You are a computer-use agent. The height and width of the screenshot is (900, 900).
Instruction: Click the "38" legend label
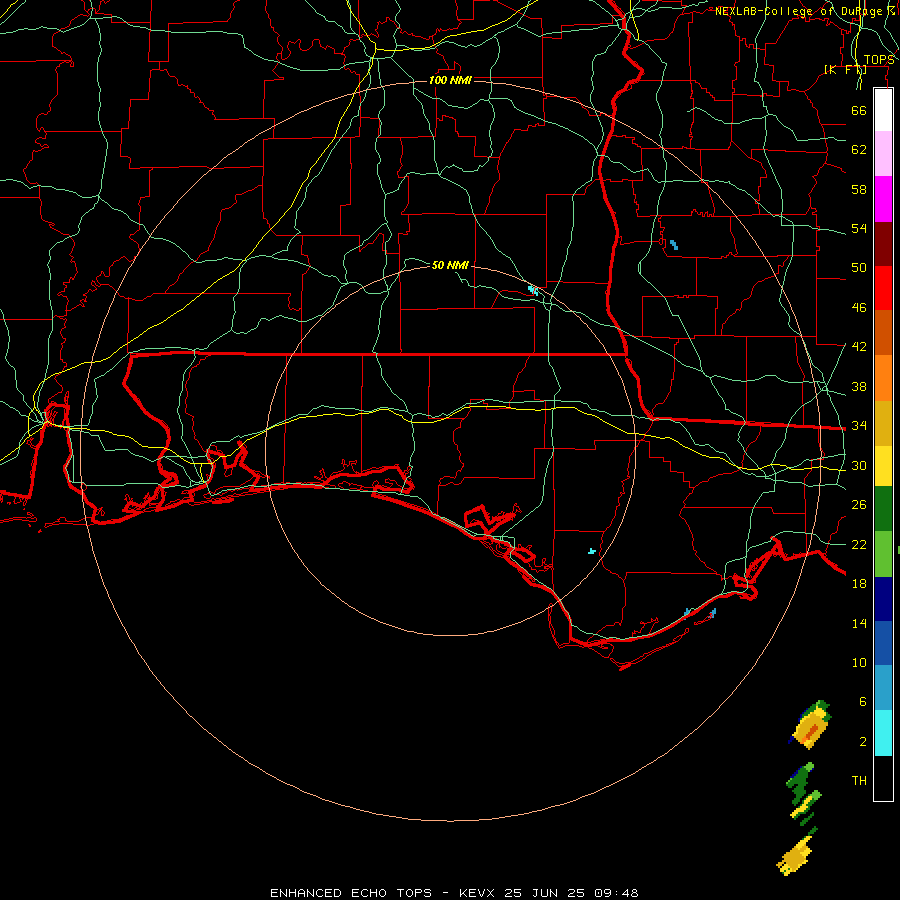859,386
